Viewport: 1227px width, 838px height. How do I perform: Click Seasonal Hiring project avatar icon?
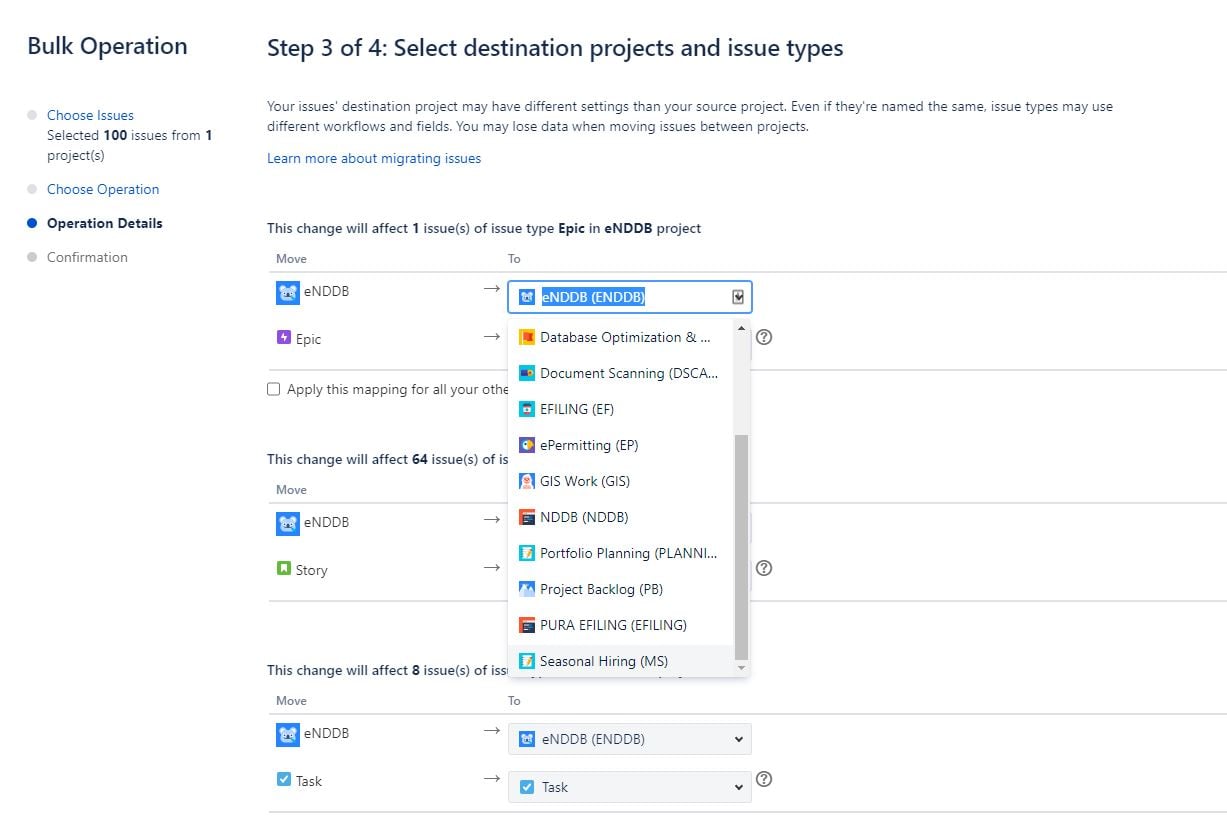(527, 661)
